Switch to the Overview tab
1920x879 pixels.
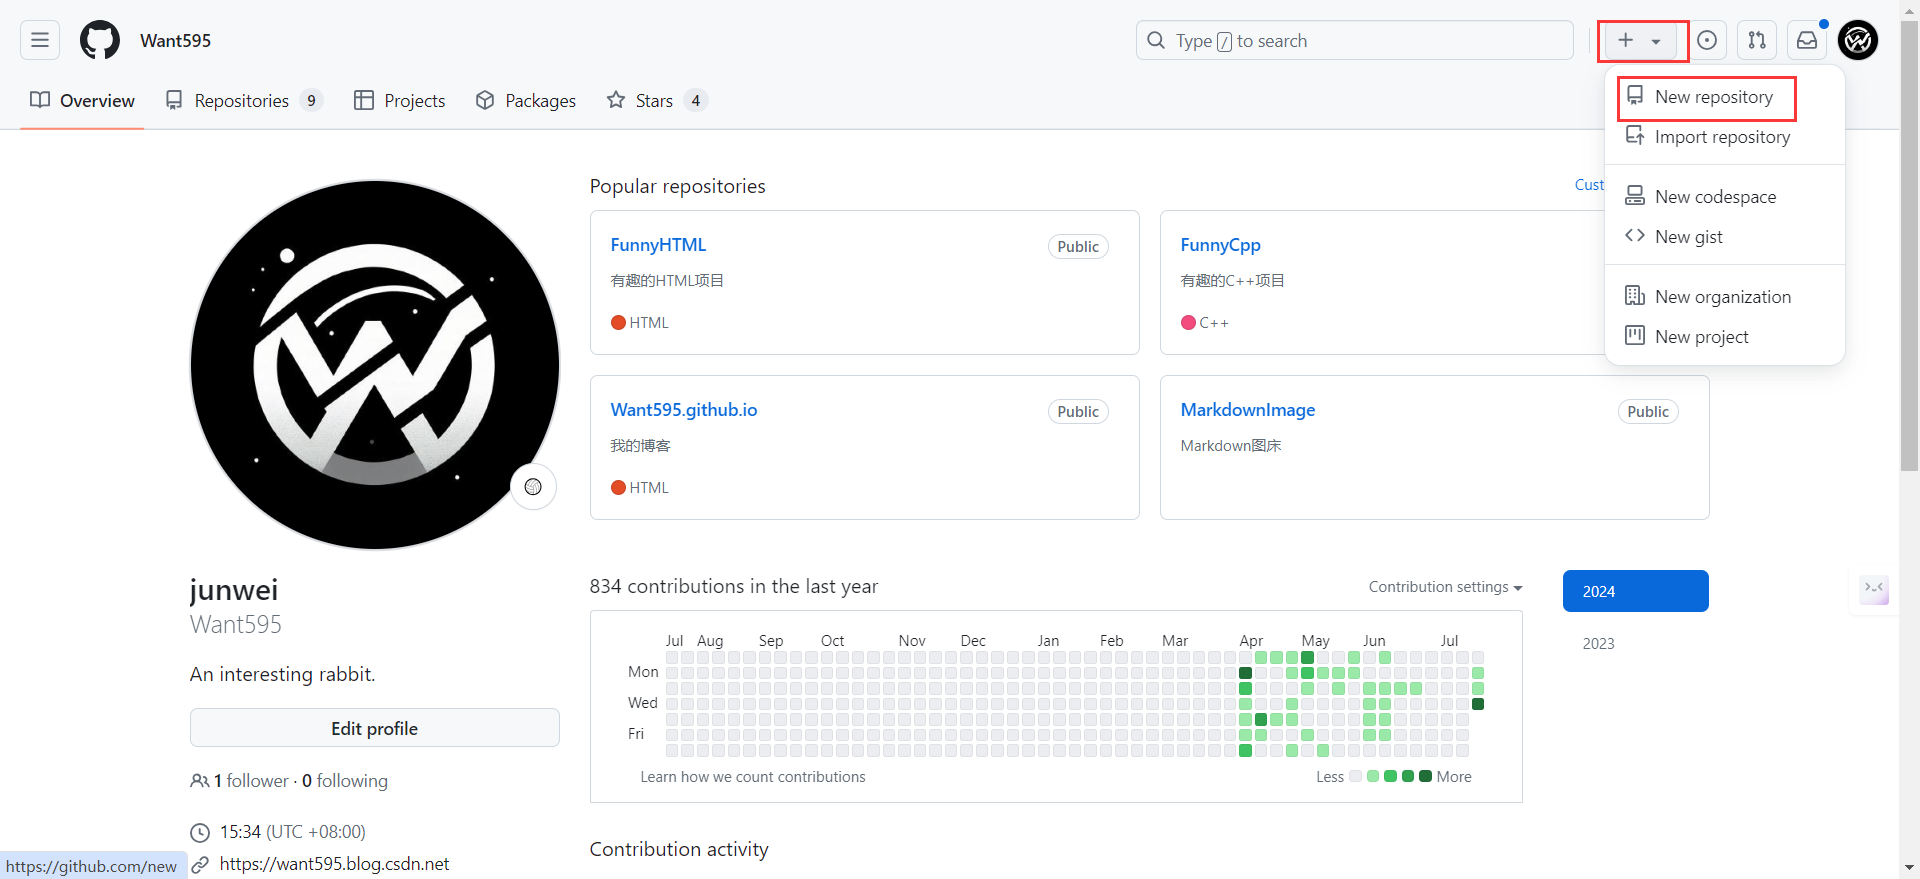click(x=82, y=100)
